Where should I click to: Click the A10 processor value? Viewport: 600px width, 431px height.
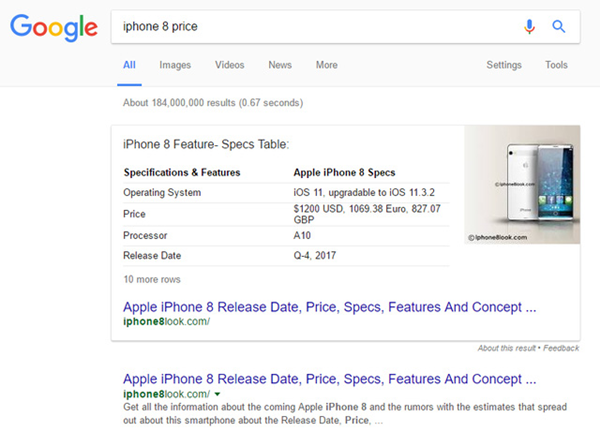[x=302, y=235]
